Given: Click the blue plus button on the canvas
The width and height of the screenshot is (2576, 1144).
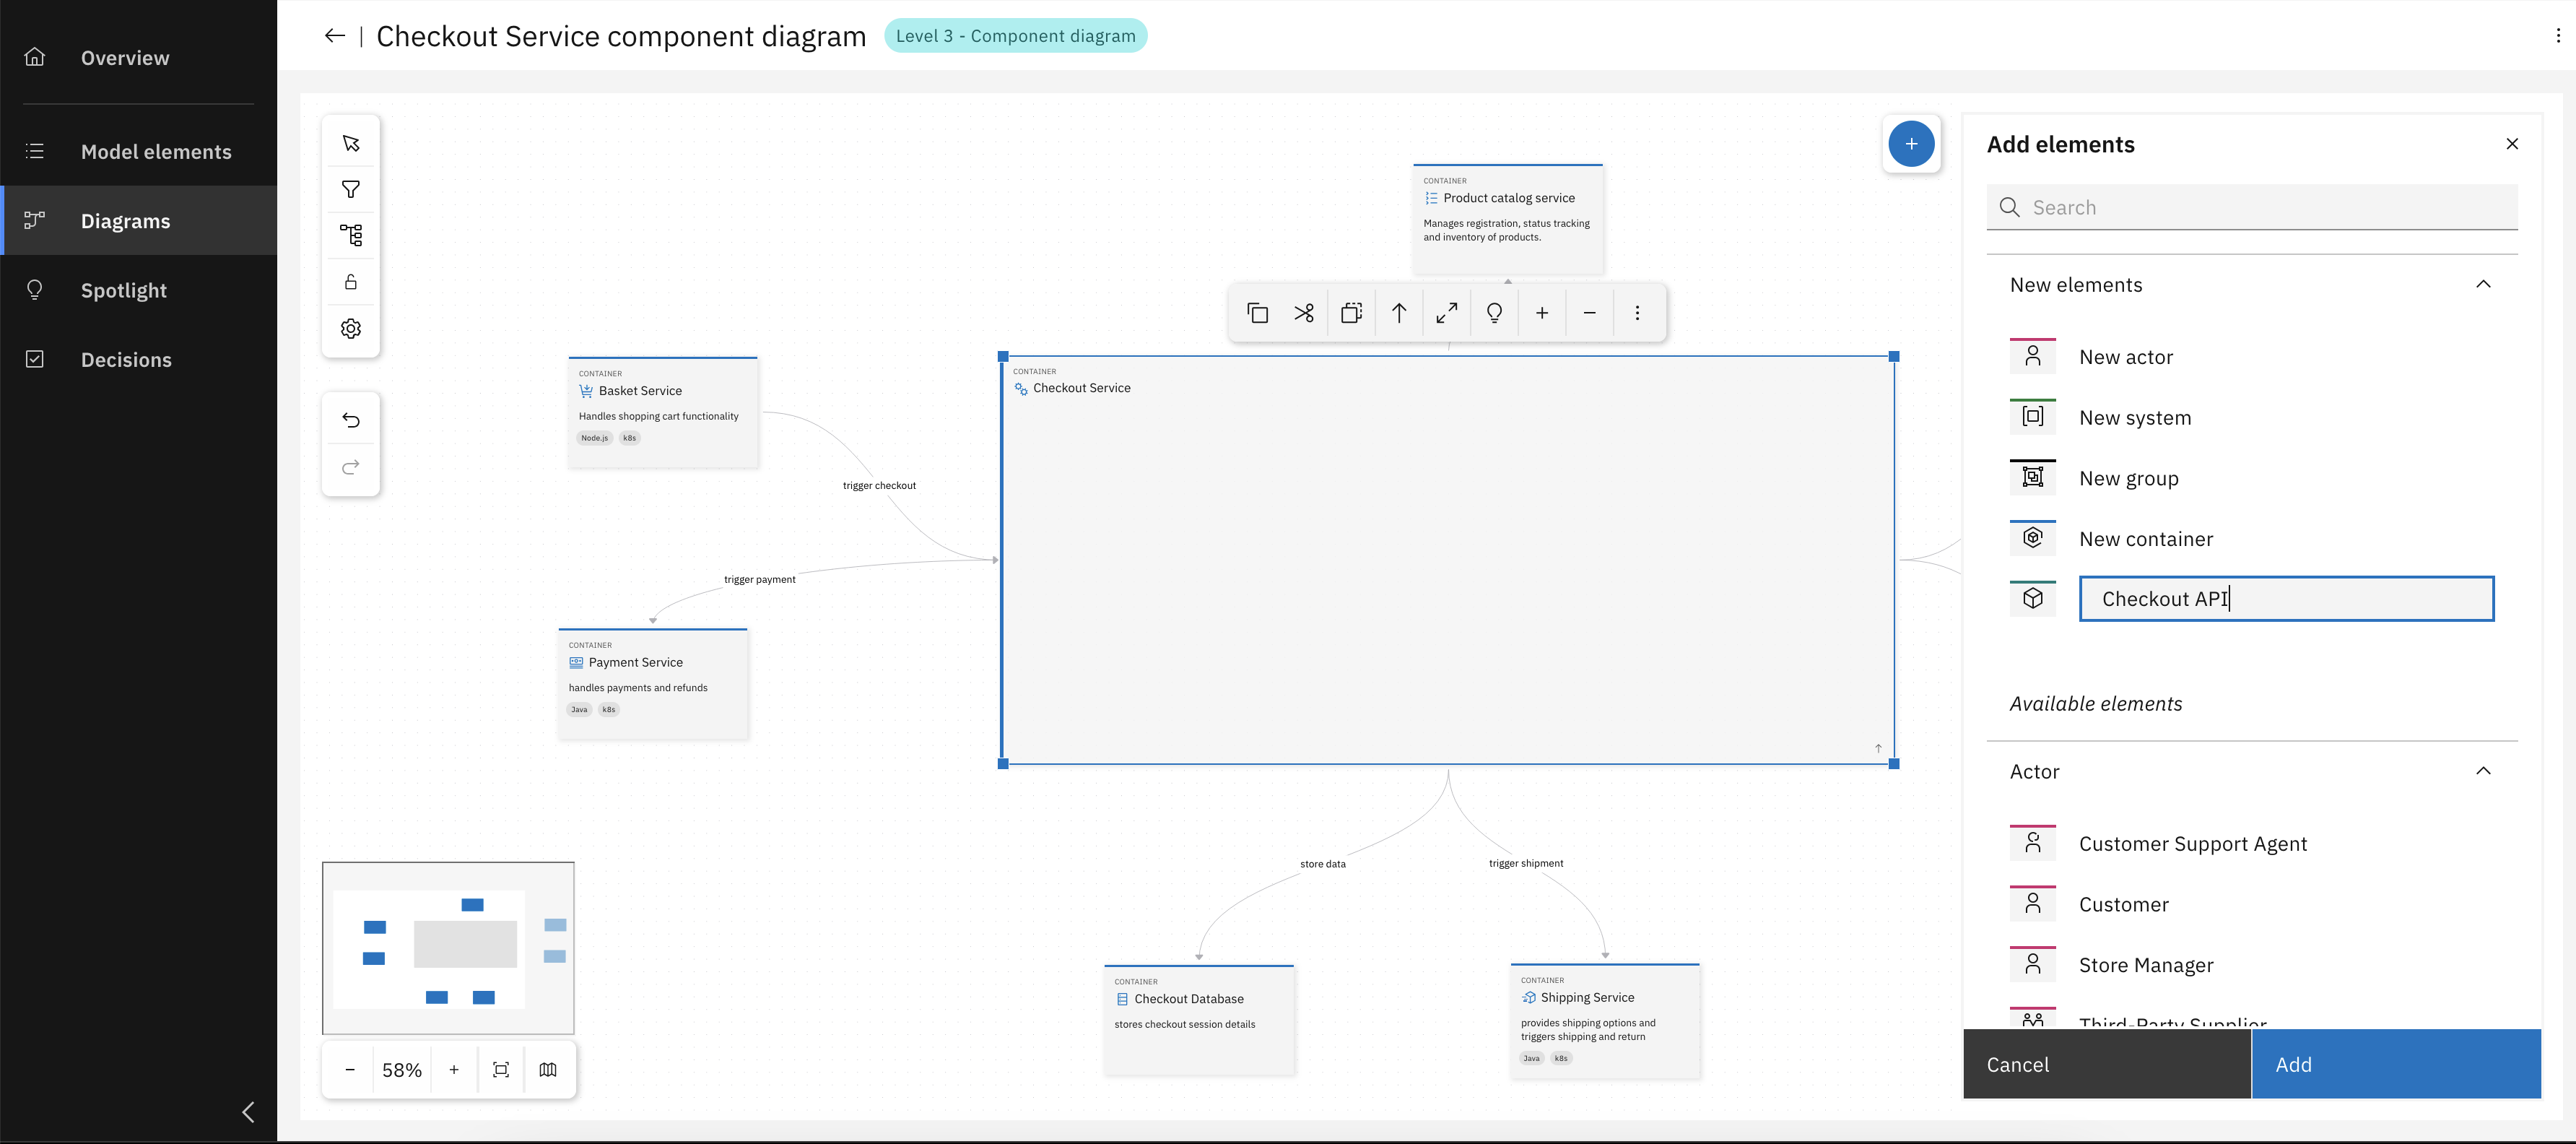Looking at the screenshot, I should coord(1912,144).
